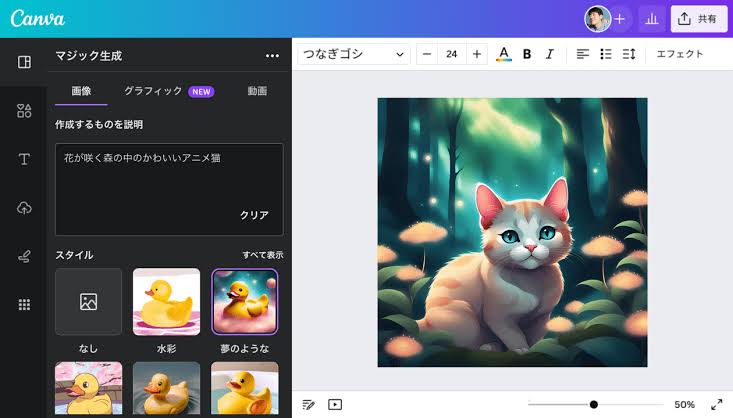Open the Apps grid icon

[x=24, y=305]
